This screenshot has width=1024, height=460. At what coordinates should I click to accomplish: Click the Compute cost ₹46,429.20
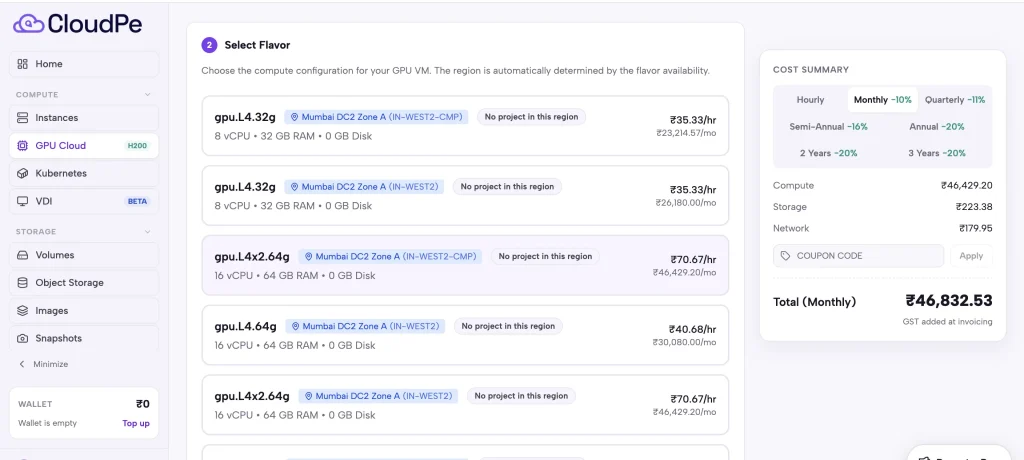coord(967,186)
